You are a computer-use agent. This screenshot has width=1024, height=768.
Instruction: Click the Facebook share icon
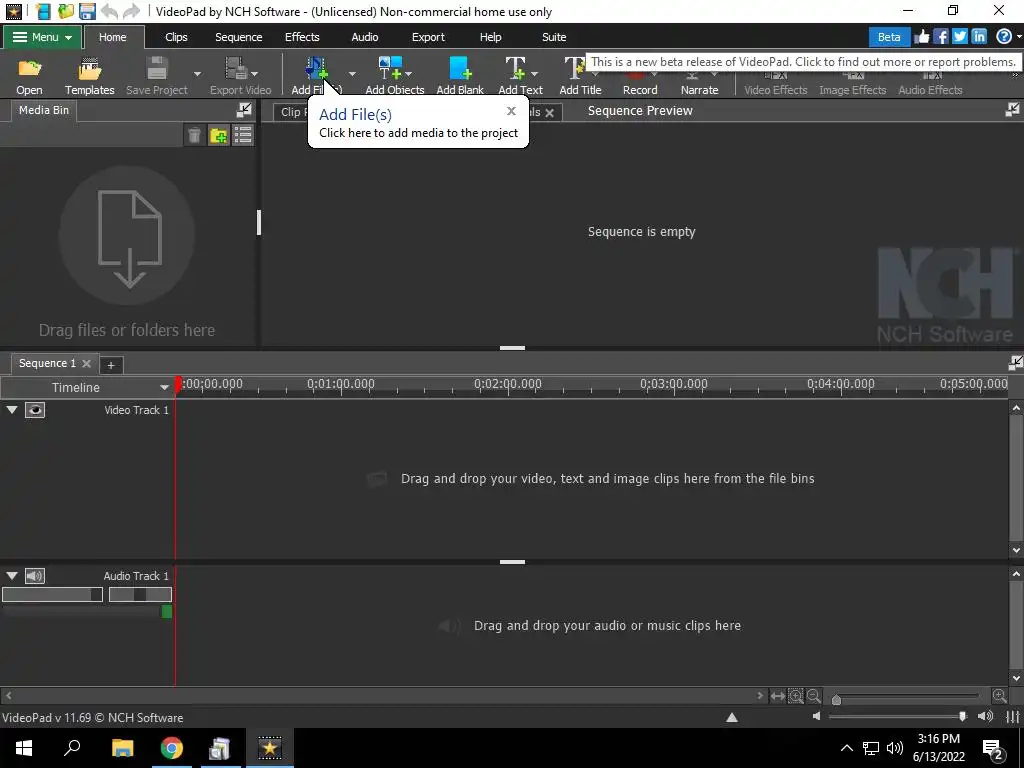pos(941,37)
